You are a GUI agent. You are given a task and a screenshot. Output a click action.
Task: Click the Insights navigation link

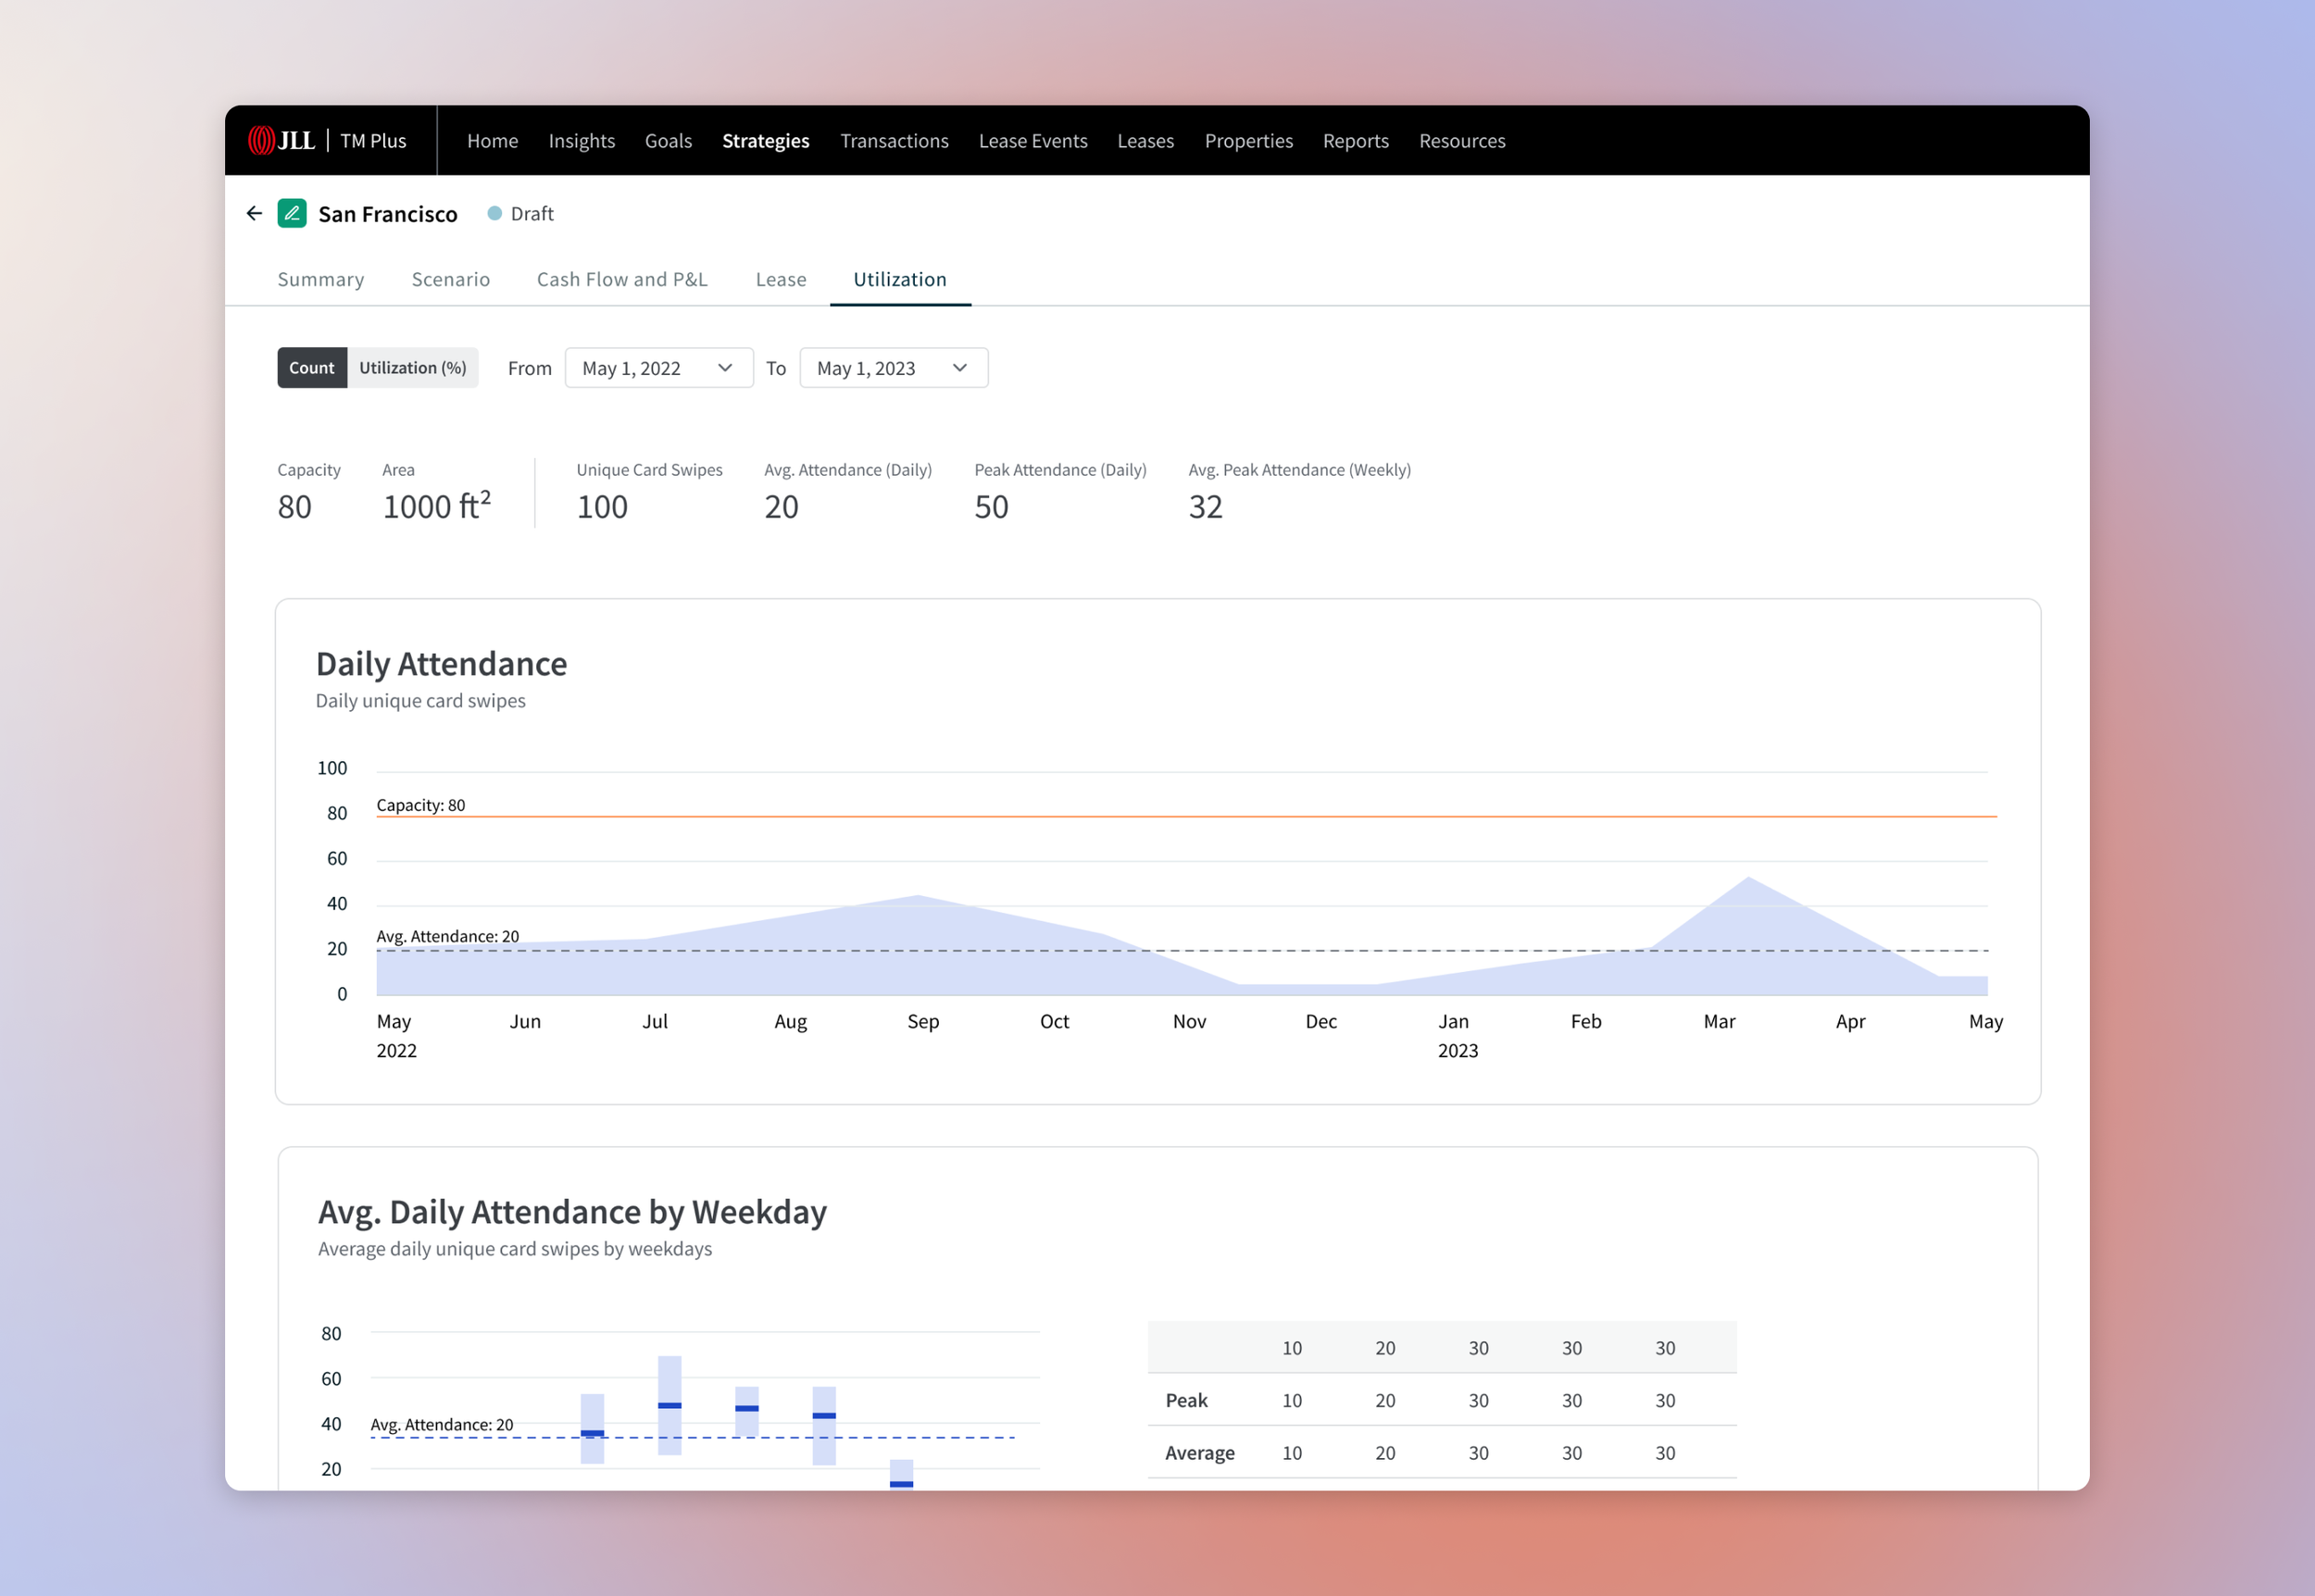(581, 141)
